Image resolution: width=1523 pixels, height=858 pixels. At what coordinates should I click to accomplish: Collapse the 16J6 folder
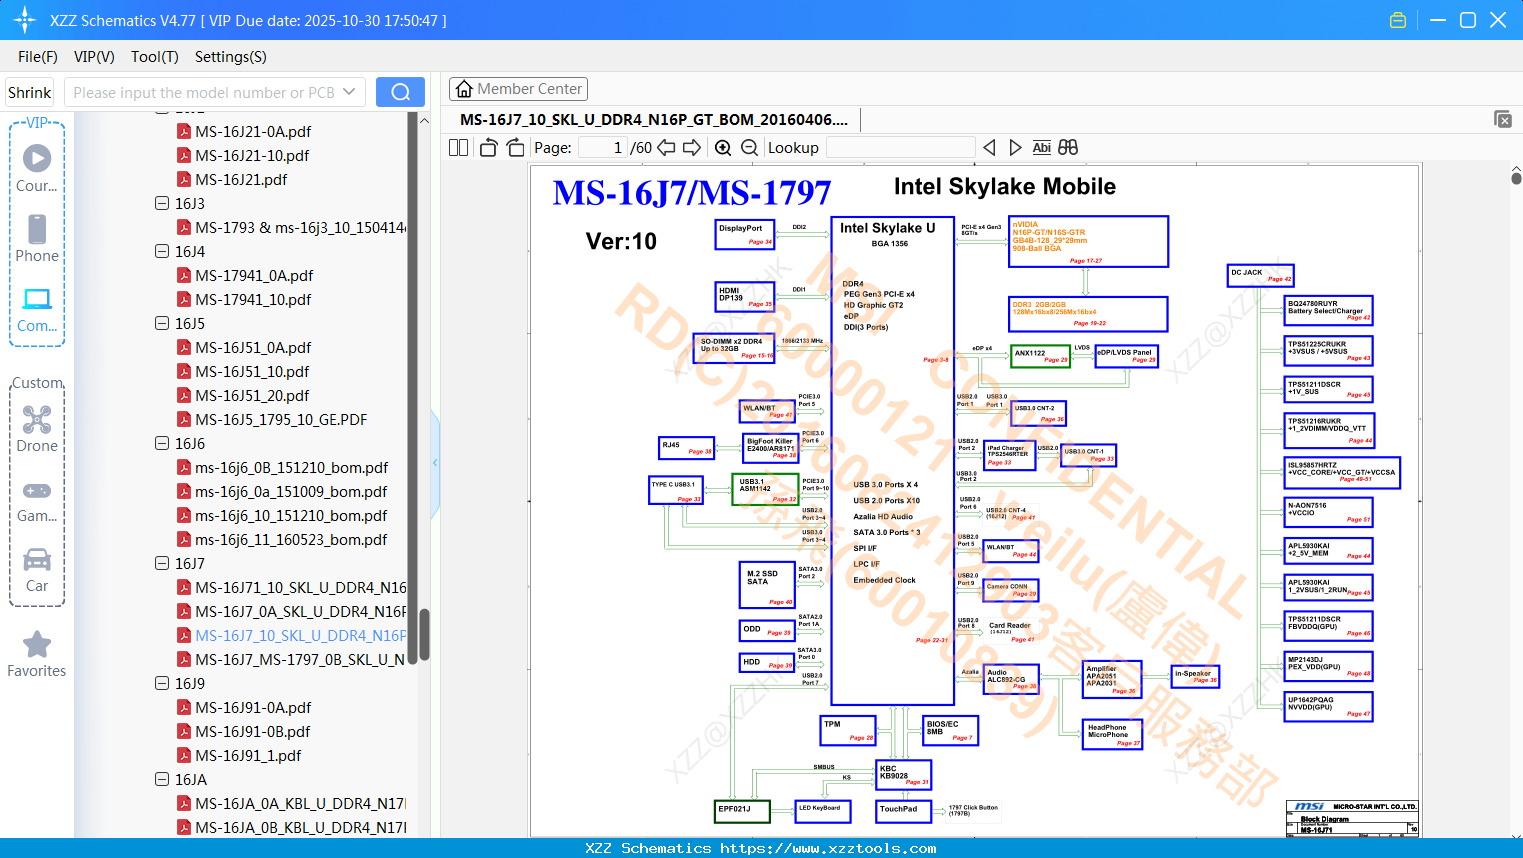pyautogui.click(x=162, y=443)
